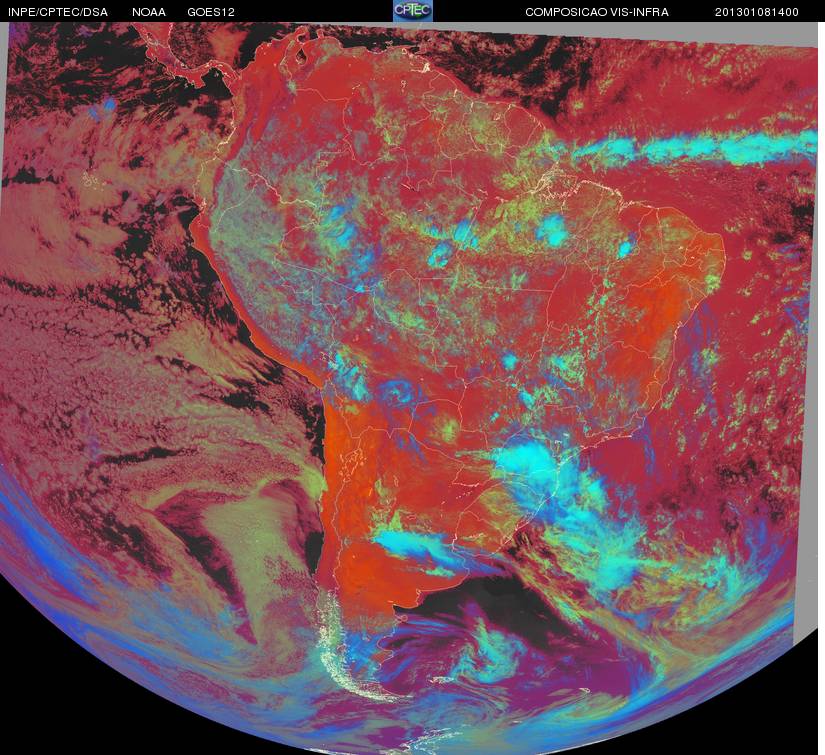Click the GOES12 satellite label
Screen dimensions: 825x755
click(211, 12)
